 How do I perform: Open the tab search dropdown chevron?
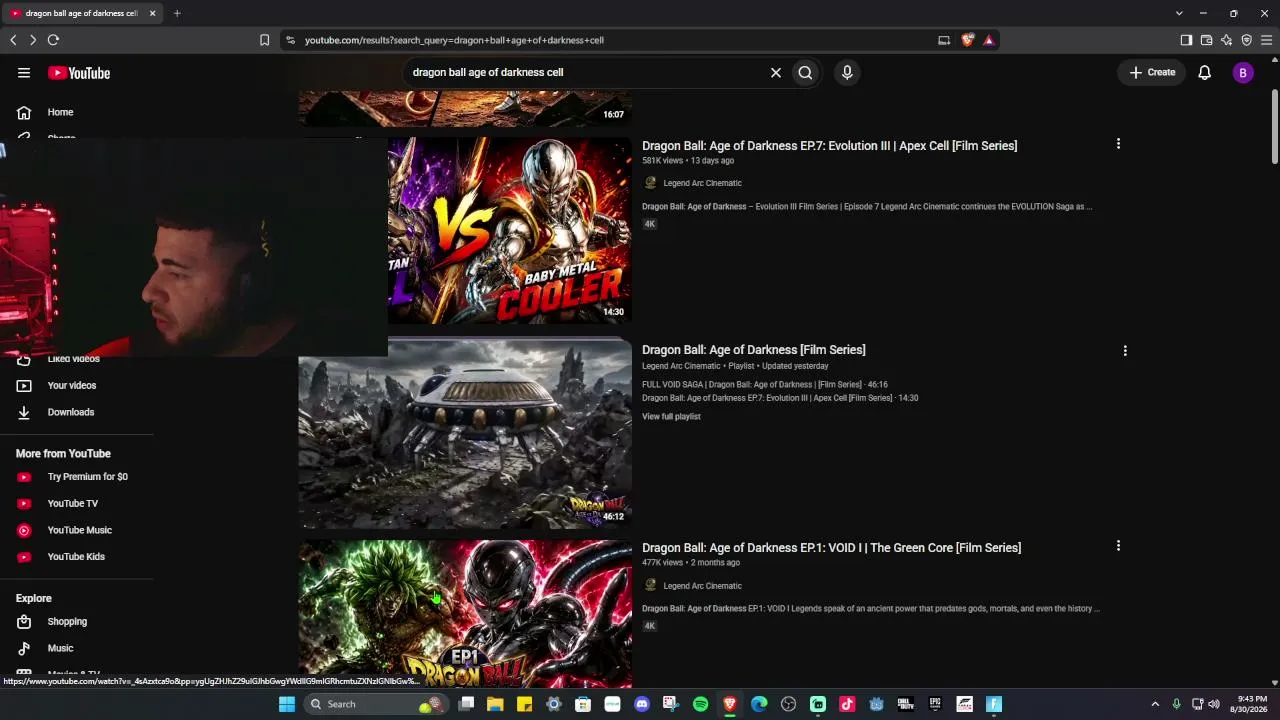pyautogui.click(x=1179, y=13)
